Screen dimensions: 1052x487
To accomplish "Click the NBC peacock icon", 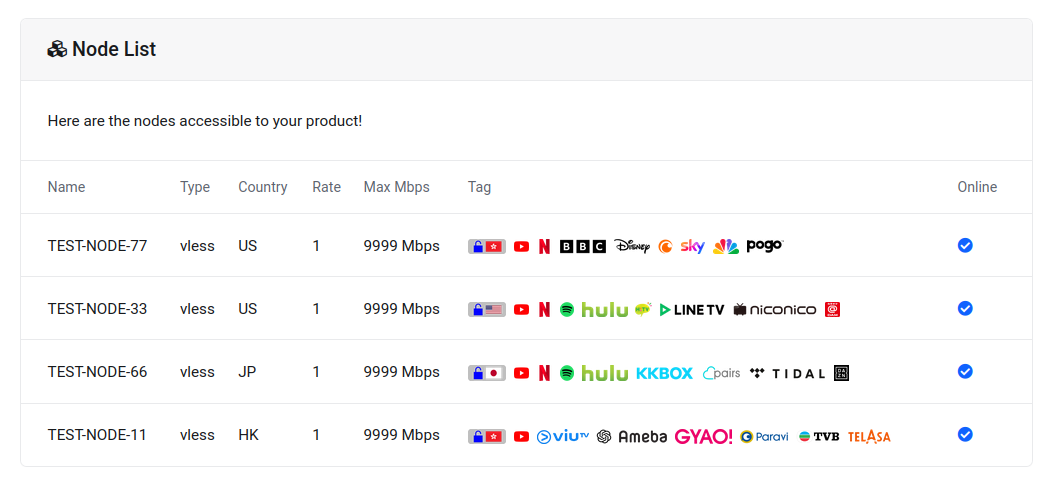I will click(x=726, y=246).
